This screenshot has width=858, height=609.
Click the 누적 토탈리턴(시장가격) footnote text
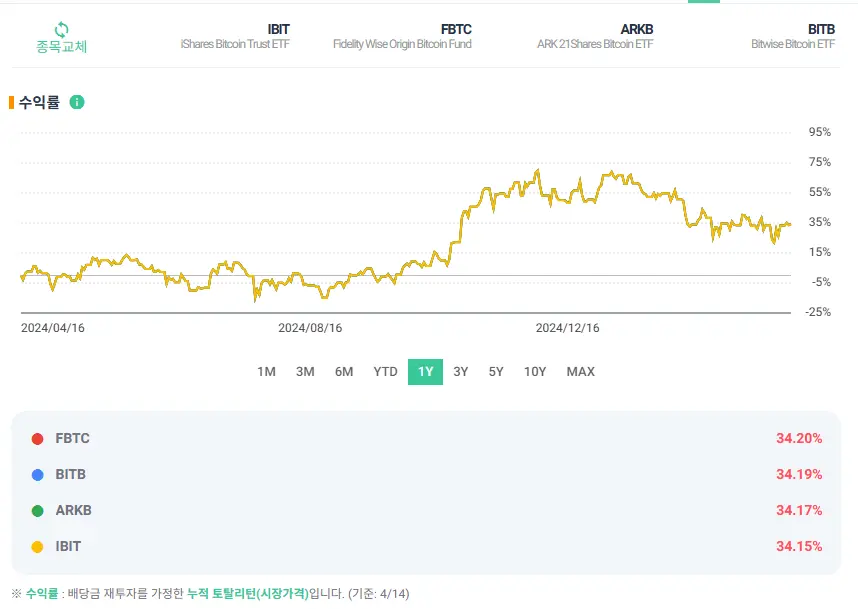tap(247, 594)
